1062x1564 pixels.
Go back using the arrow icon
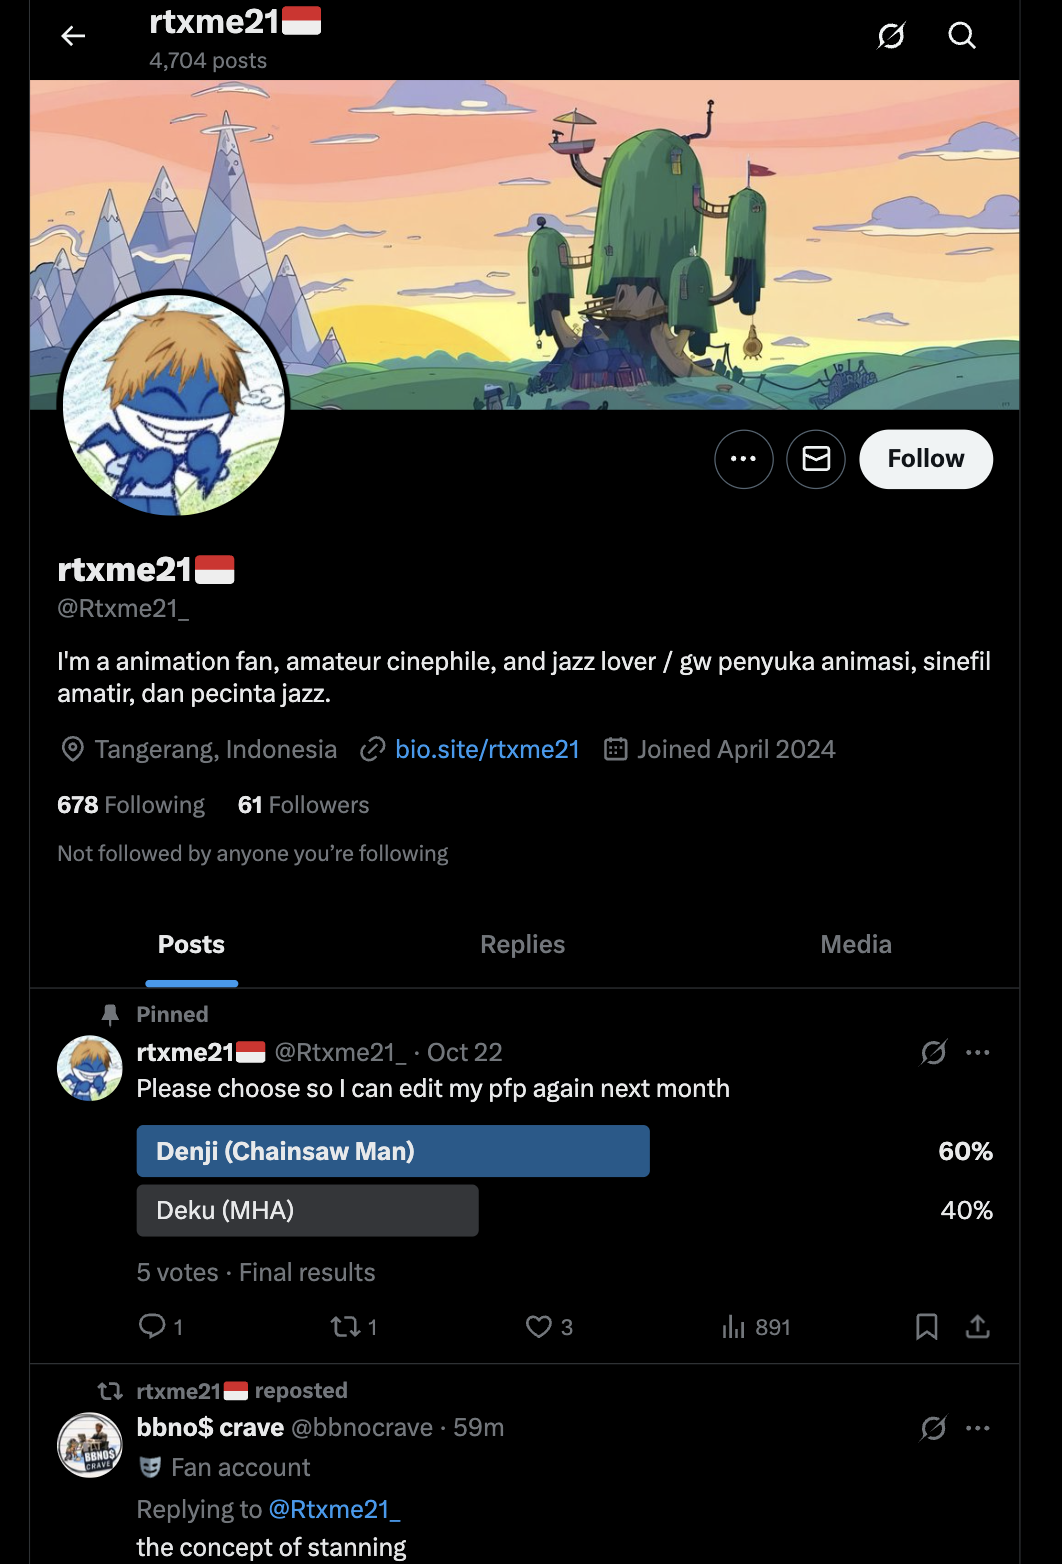[73, 37]
